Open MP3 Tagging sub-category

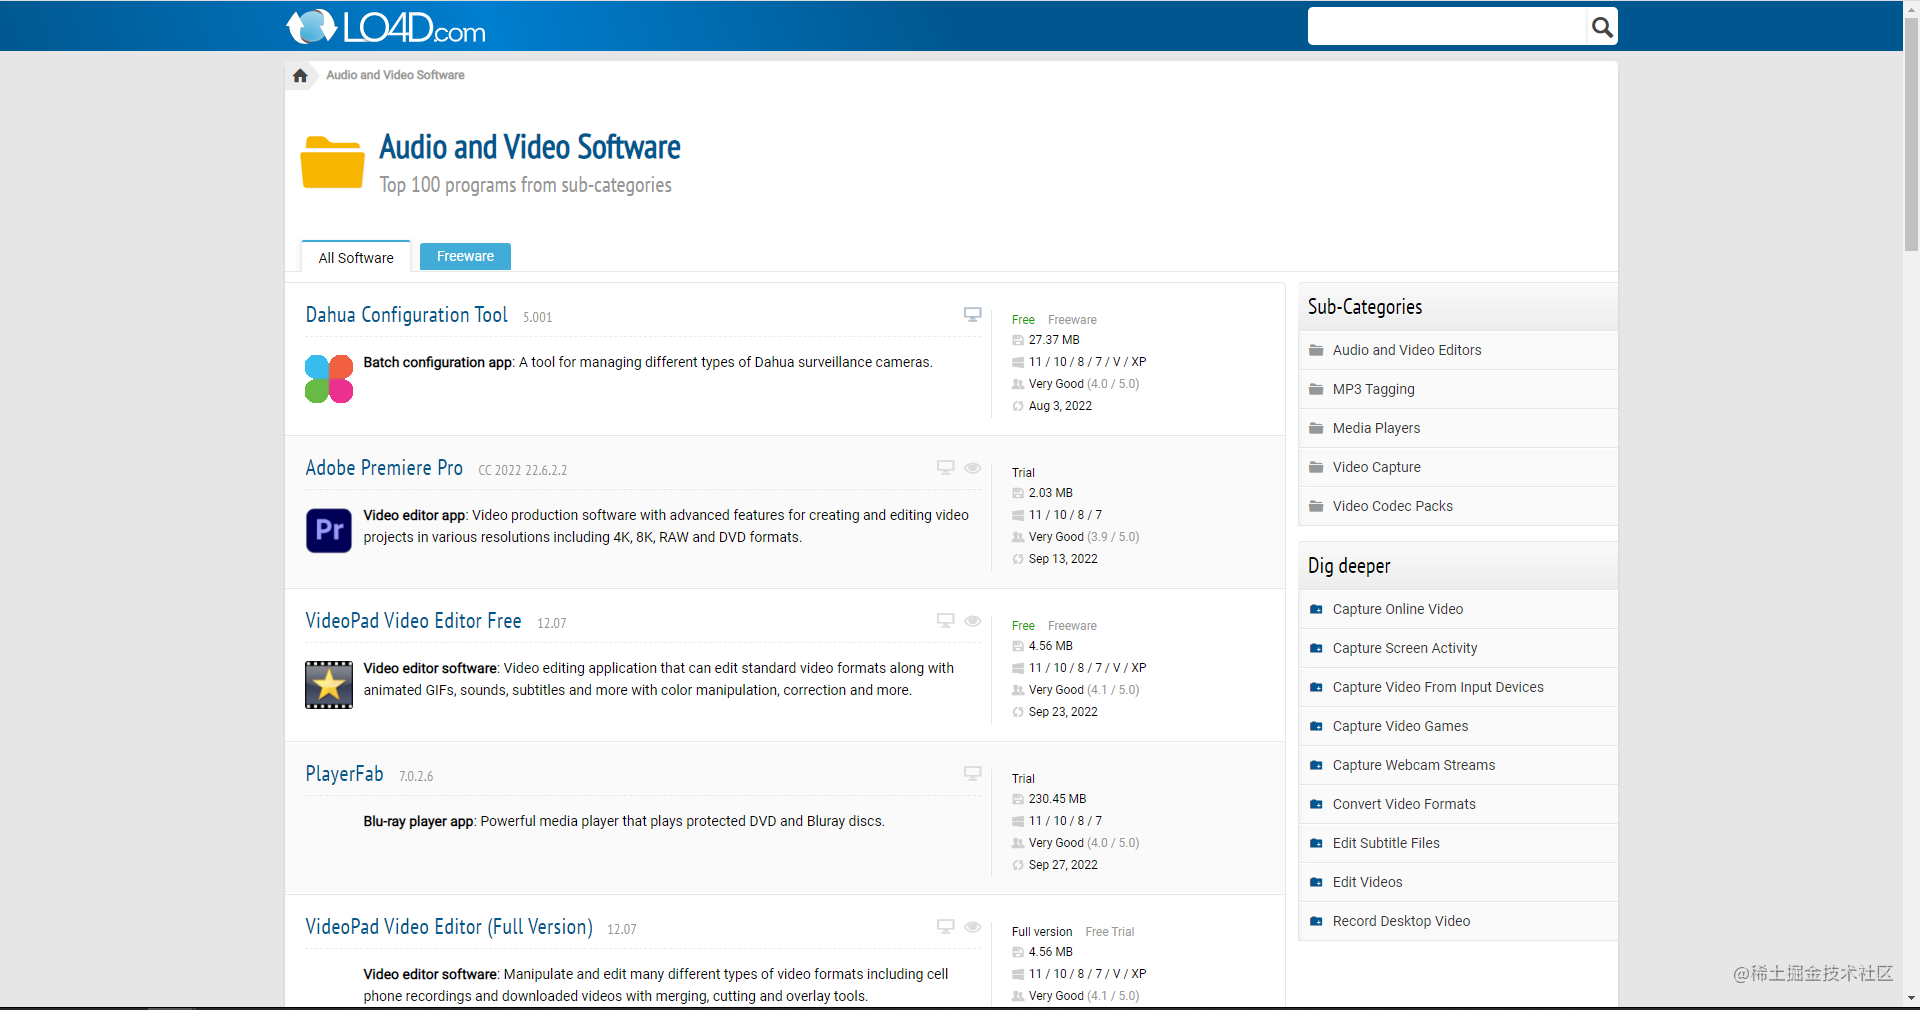(x=1373, y=389)
